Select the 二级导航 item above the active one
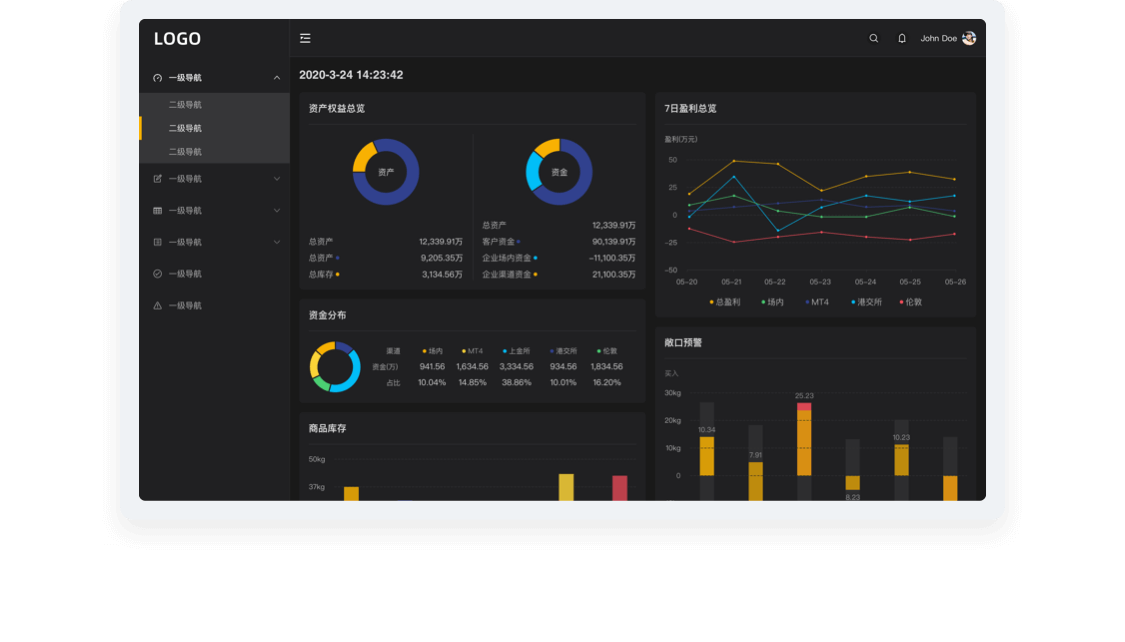Screen dimensions: 1125x642 click(215, 105)
